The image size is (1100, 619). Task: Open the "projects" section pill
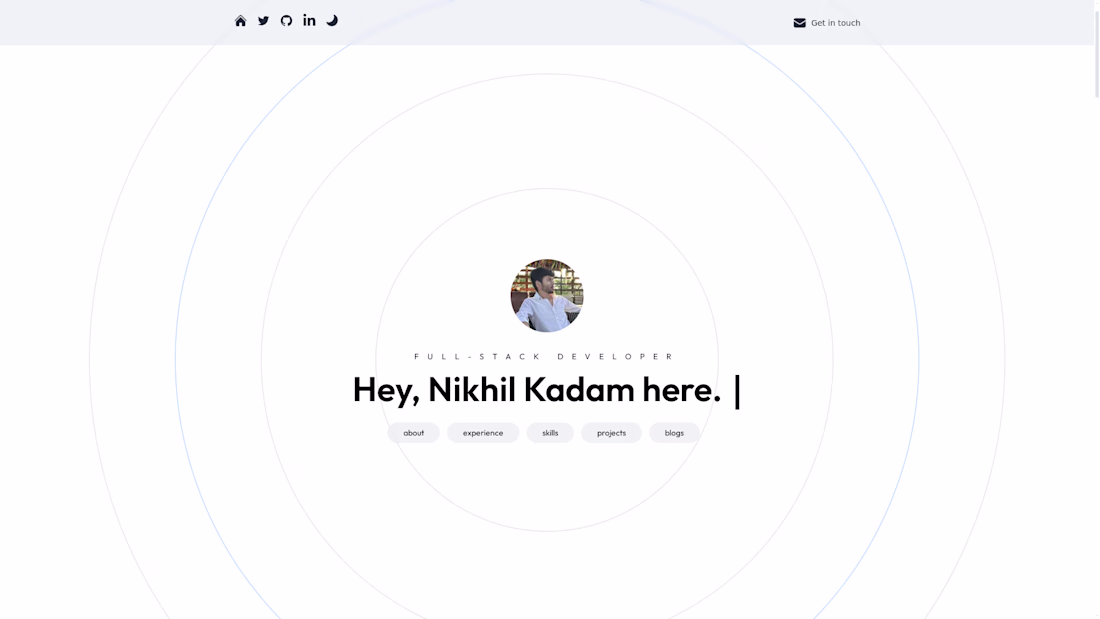coord(611,433)
